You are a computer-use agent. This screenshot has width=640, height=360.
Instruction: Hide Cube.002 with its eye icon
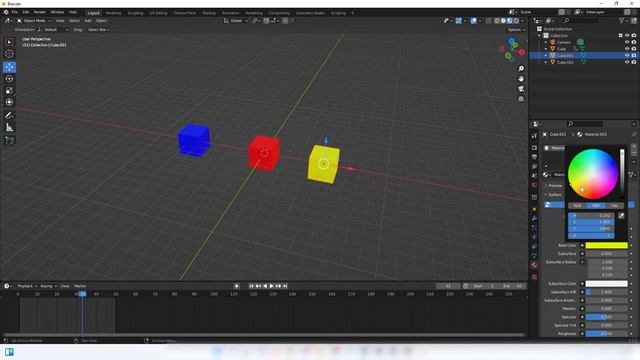point(627,62)
